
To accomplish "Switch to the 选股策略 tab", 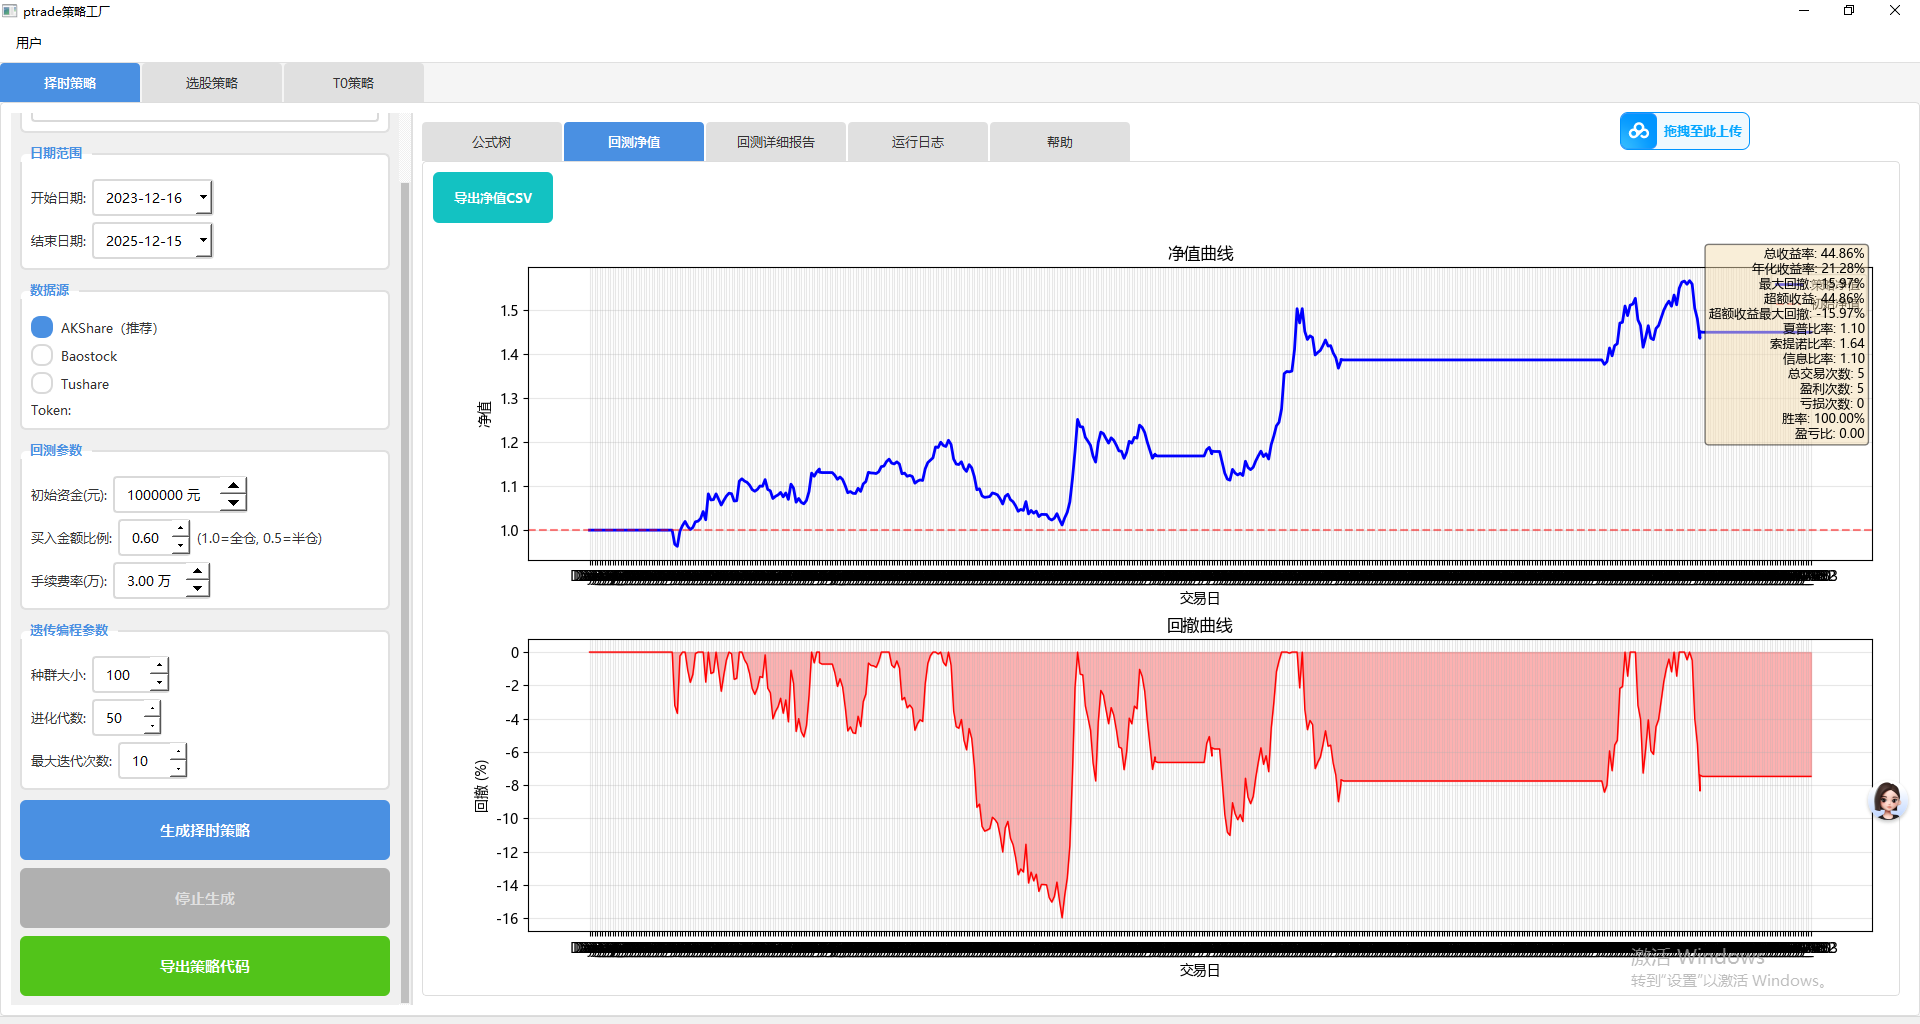I will coord(212,83).
